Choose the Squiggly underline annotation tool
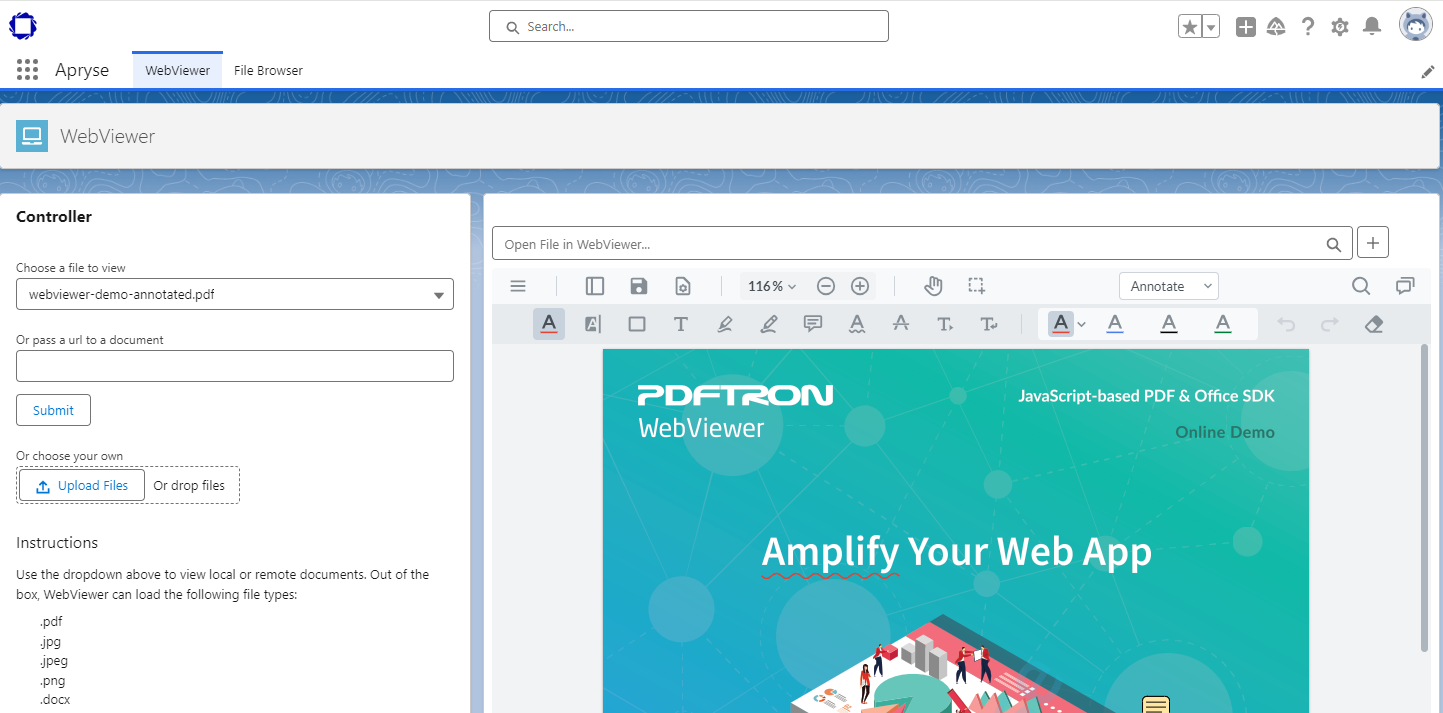This screenshot has width=1443, height=713. pyautogui.click(x=857, y=323)
